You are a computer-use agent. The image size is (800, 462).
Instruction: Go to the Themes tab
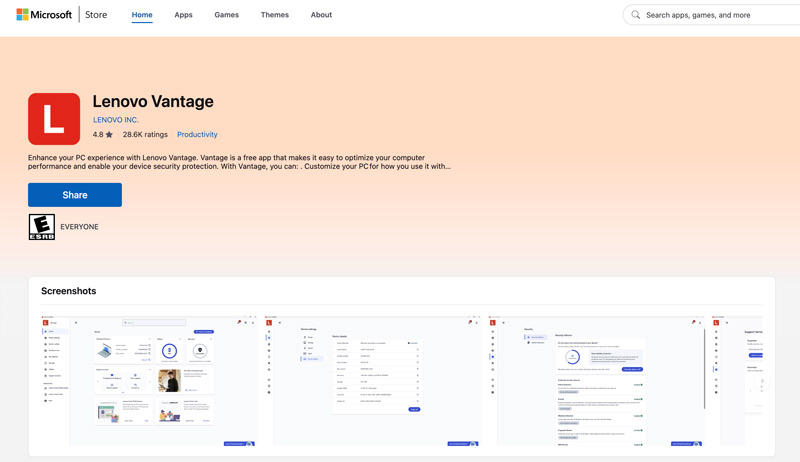[274, 15]
